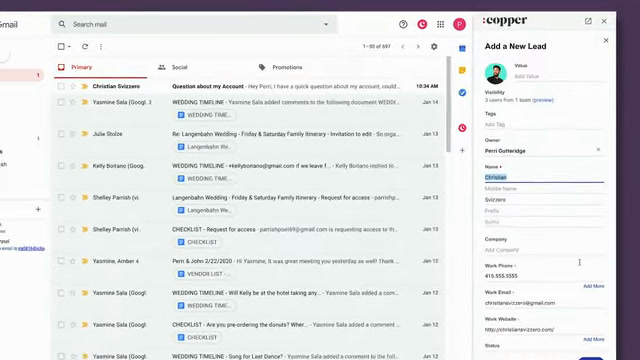Go to newer messages page
Screen dimensions: 640x360
pyautogui.click(x=402, y=47)
